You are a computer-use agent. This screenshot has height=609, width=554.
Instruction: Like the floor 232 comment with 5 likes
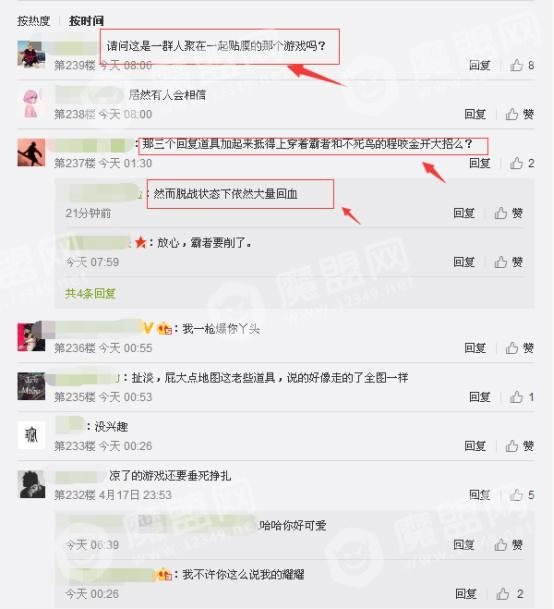522,495
